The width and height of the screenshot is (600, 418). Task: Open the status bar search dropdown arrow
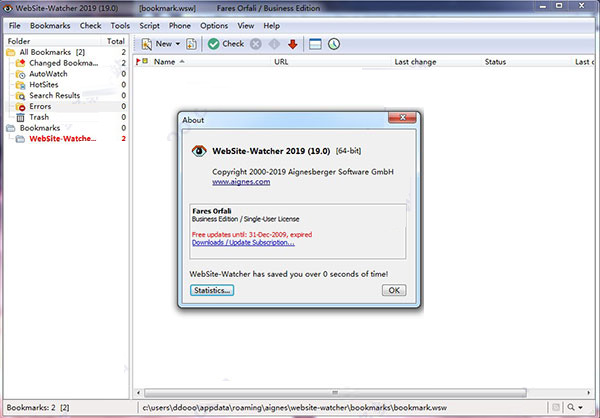coord(581,407)
